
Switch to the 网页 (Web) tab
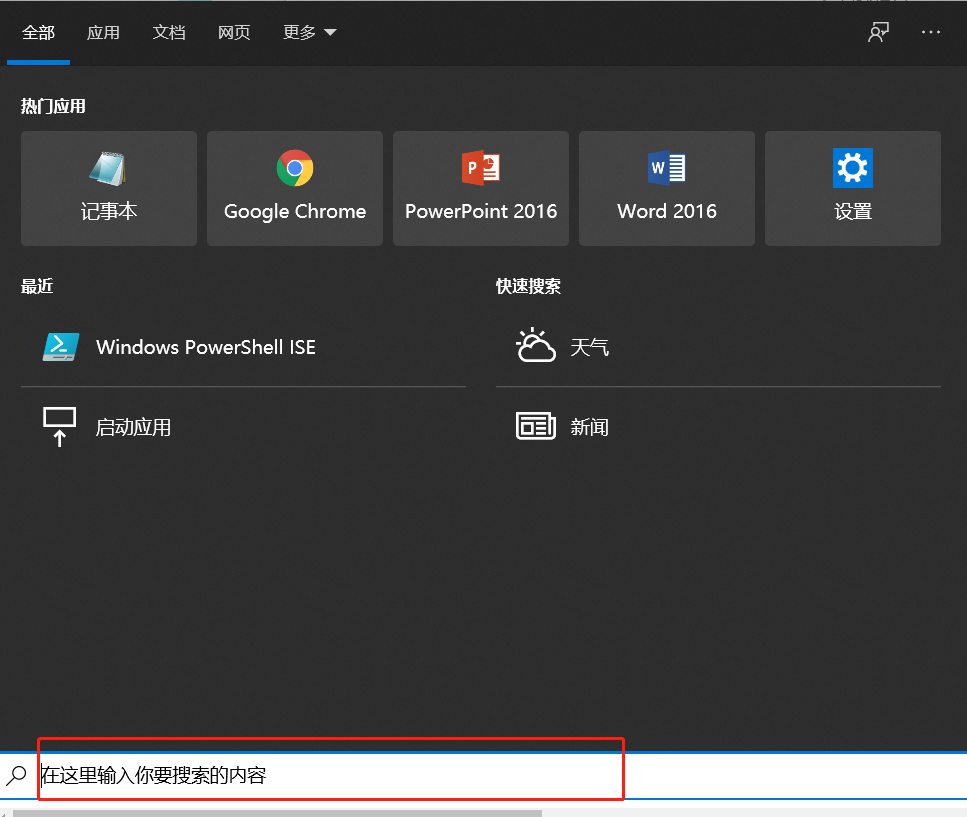[234, 33]
